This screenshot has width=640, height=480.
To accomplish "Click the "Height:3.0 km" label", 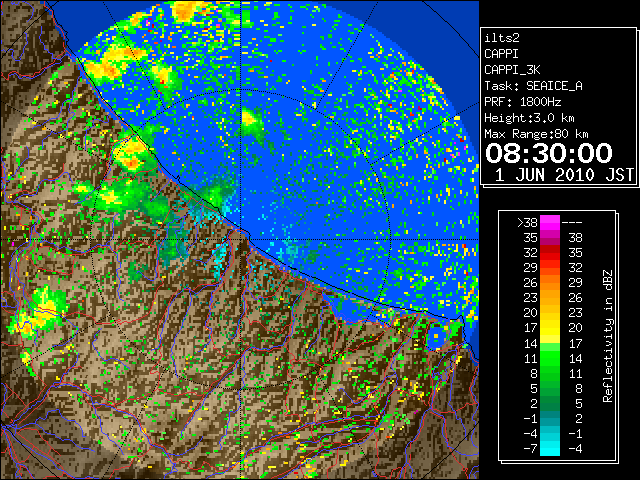I will click(529, 118).
